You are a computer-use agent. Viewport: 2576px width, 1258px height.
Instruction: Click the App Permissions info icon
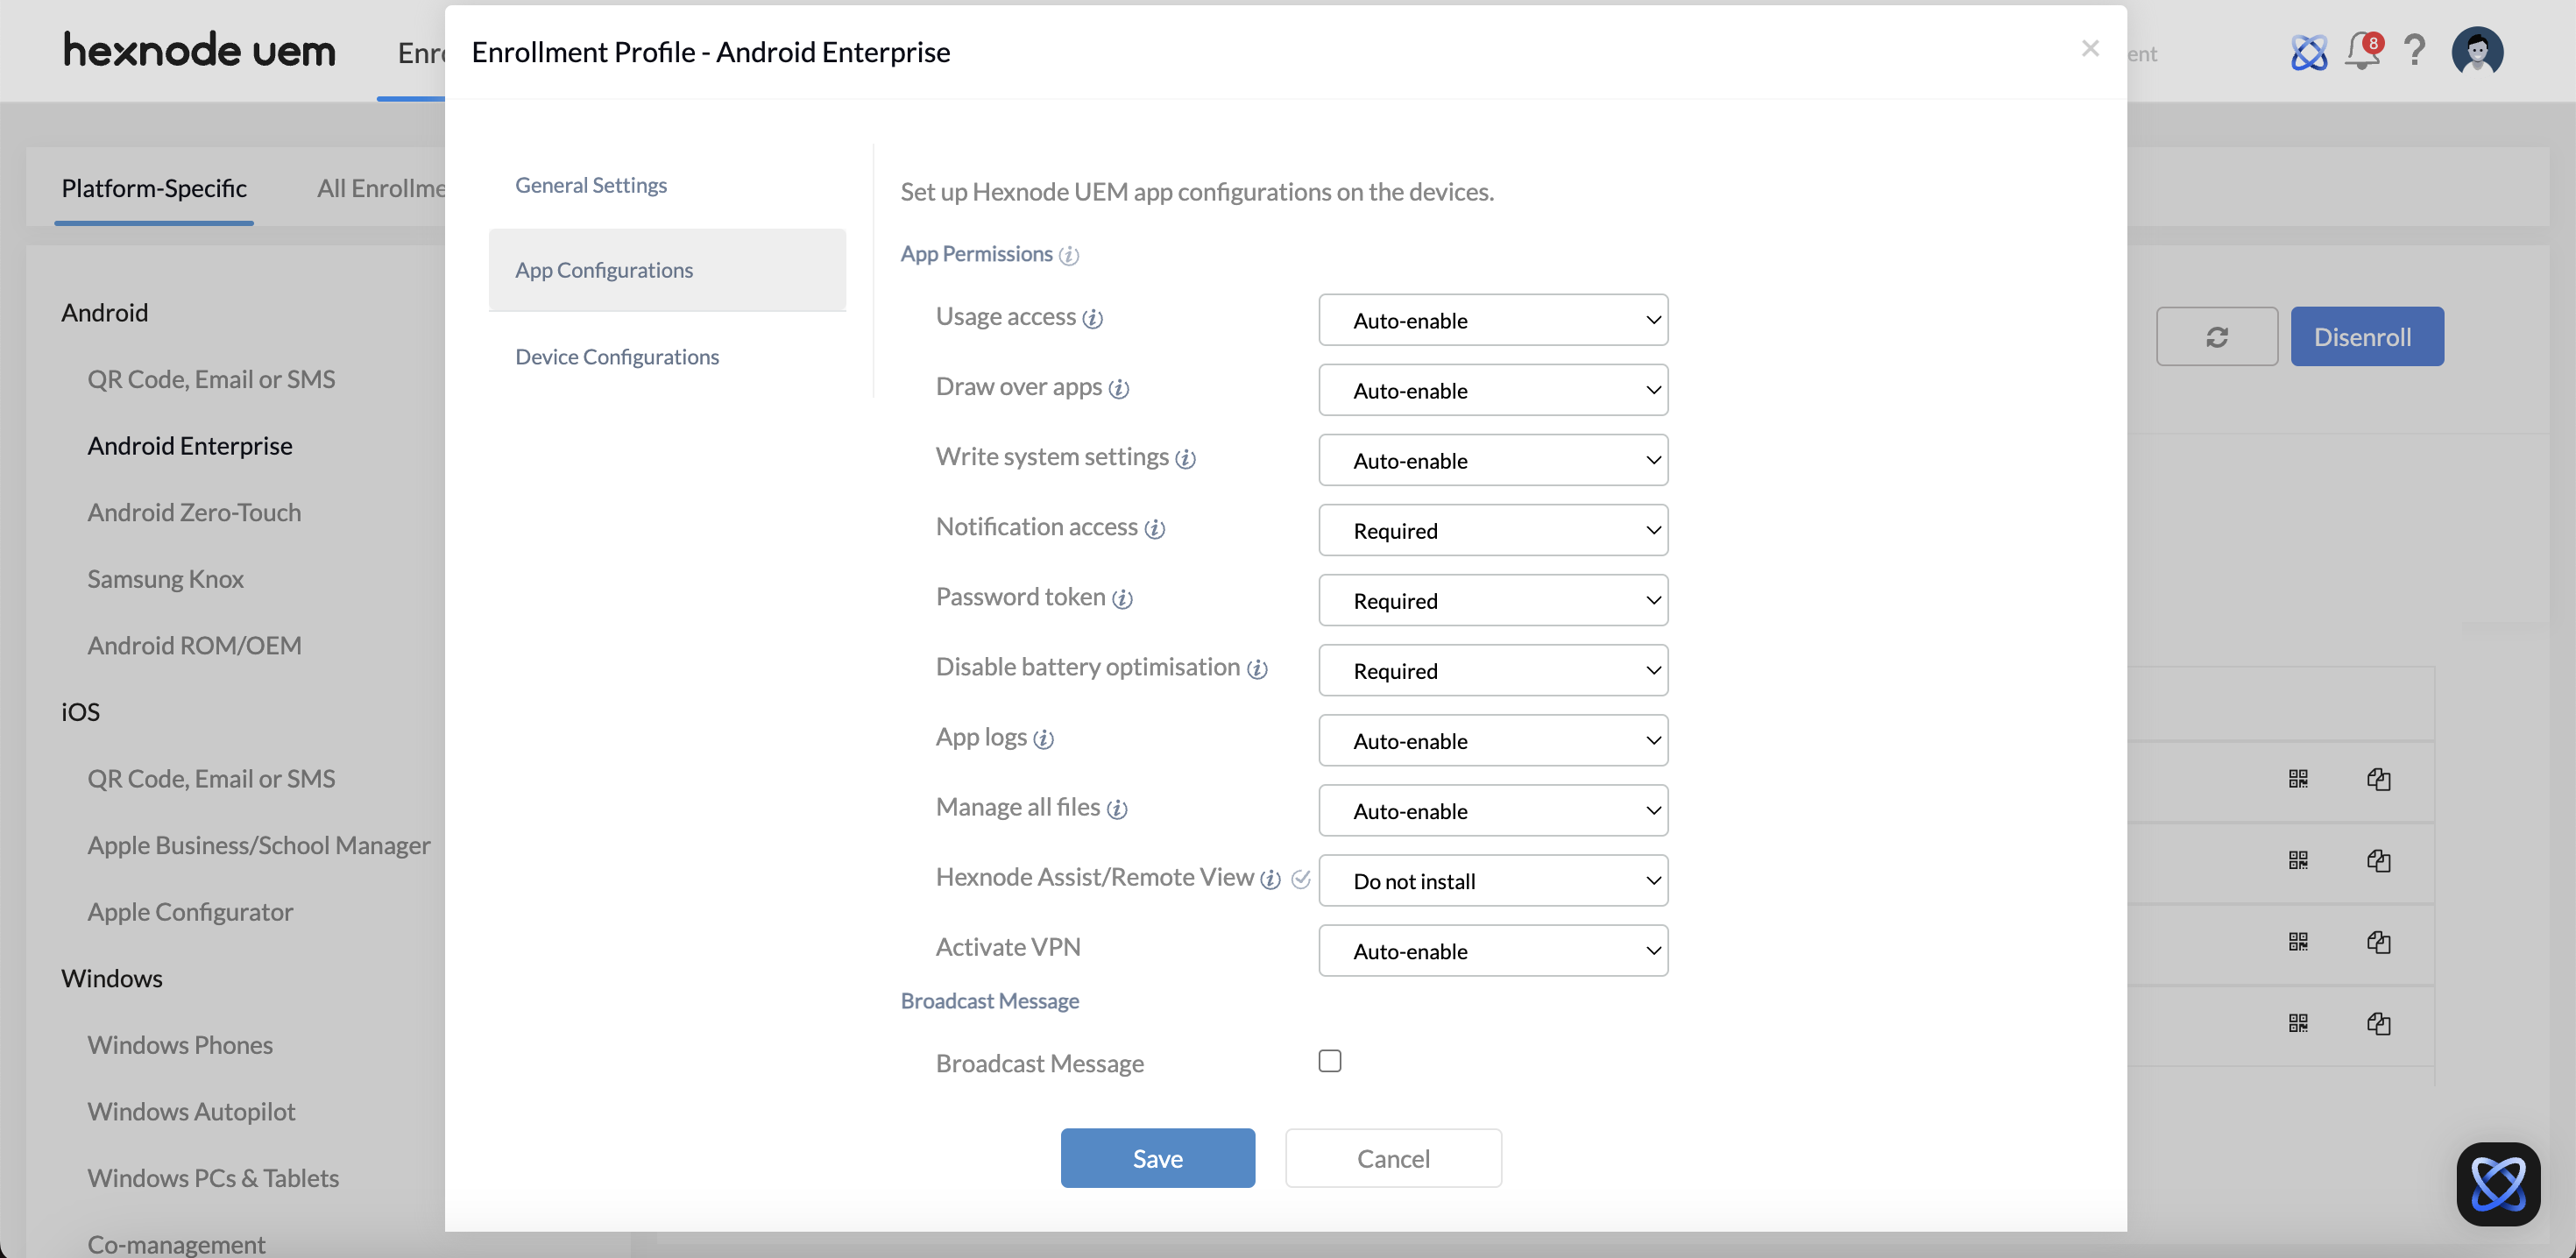pyautogui.click(x=1069, y=255)
